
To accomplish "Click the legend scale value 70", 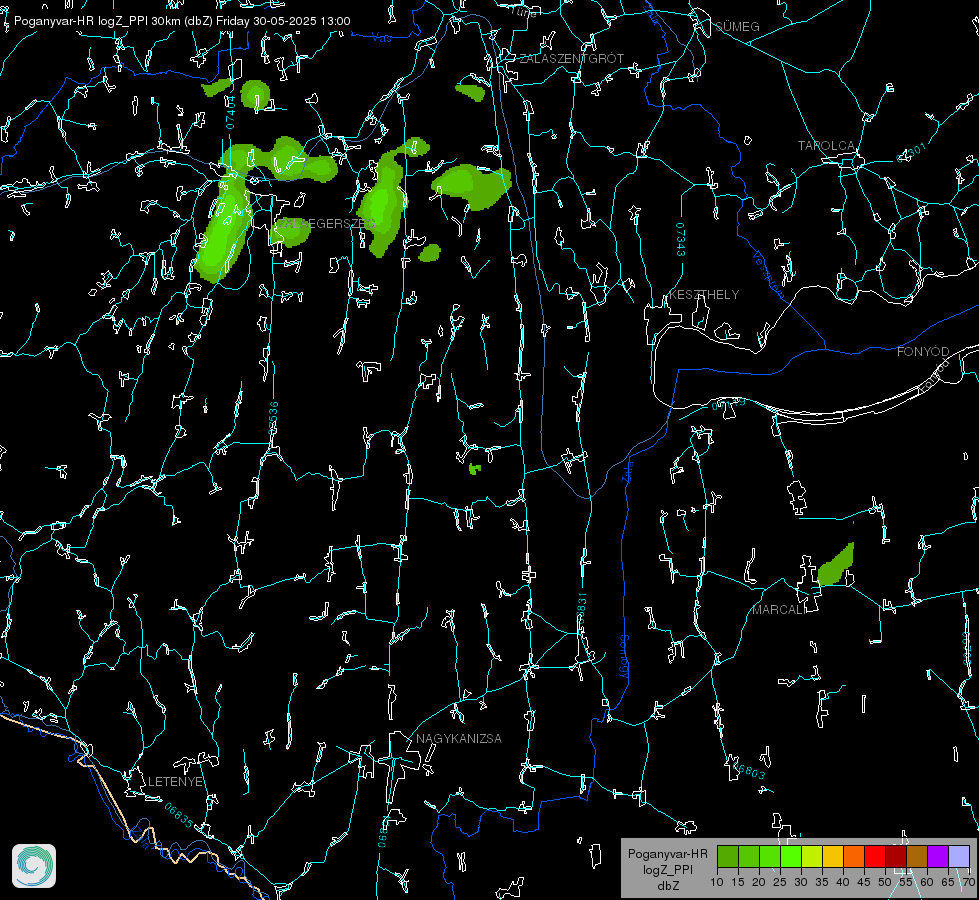I will tap(969, 882).
